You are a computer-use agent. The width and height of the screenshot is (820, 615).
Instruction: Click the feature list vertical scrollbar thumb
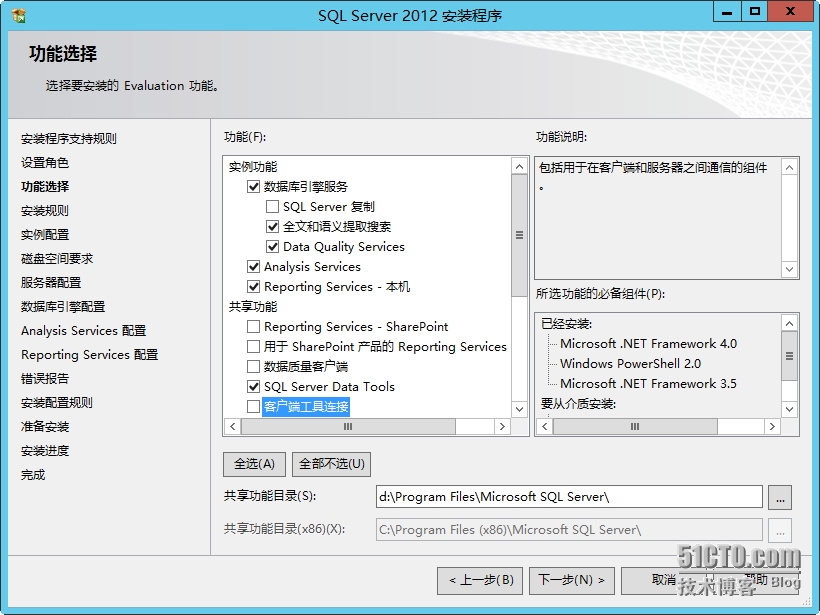tap(519, 235)
